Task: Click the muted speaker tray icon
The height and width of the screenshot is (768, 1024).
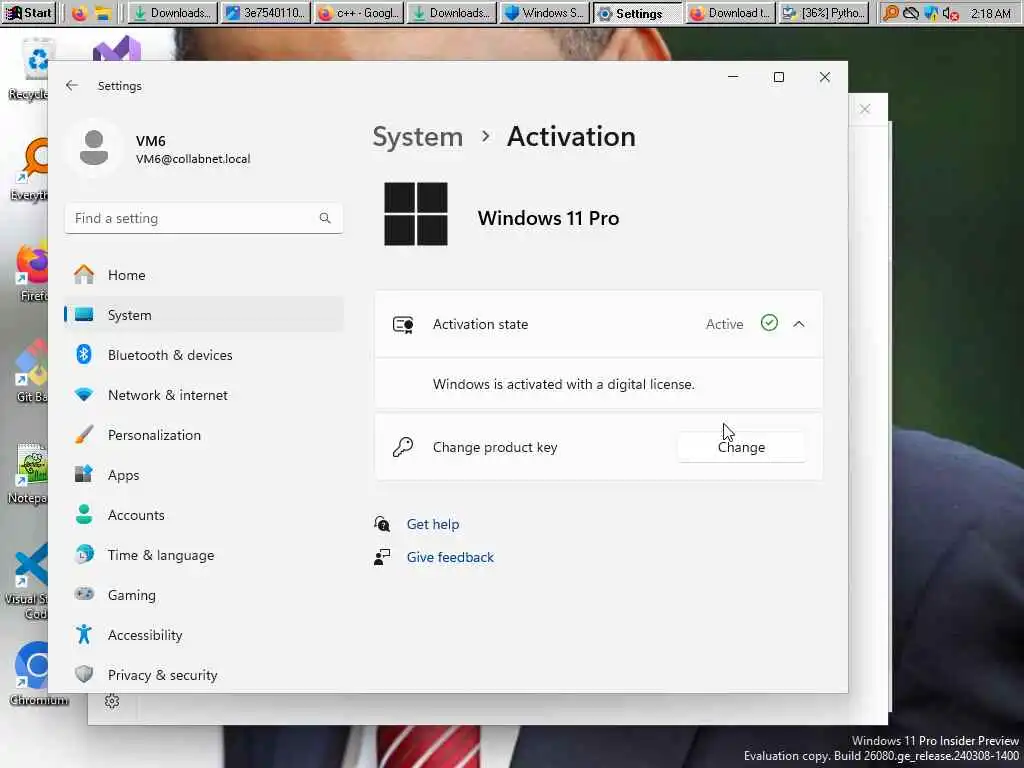Action: [950, 14]
